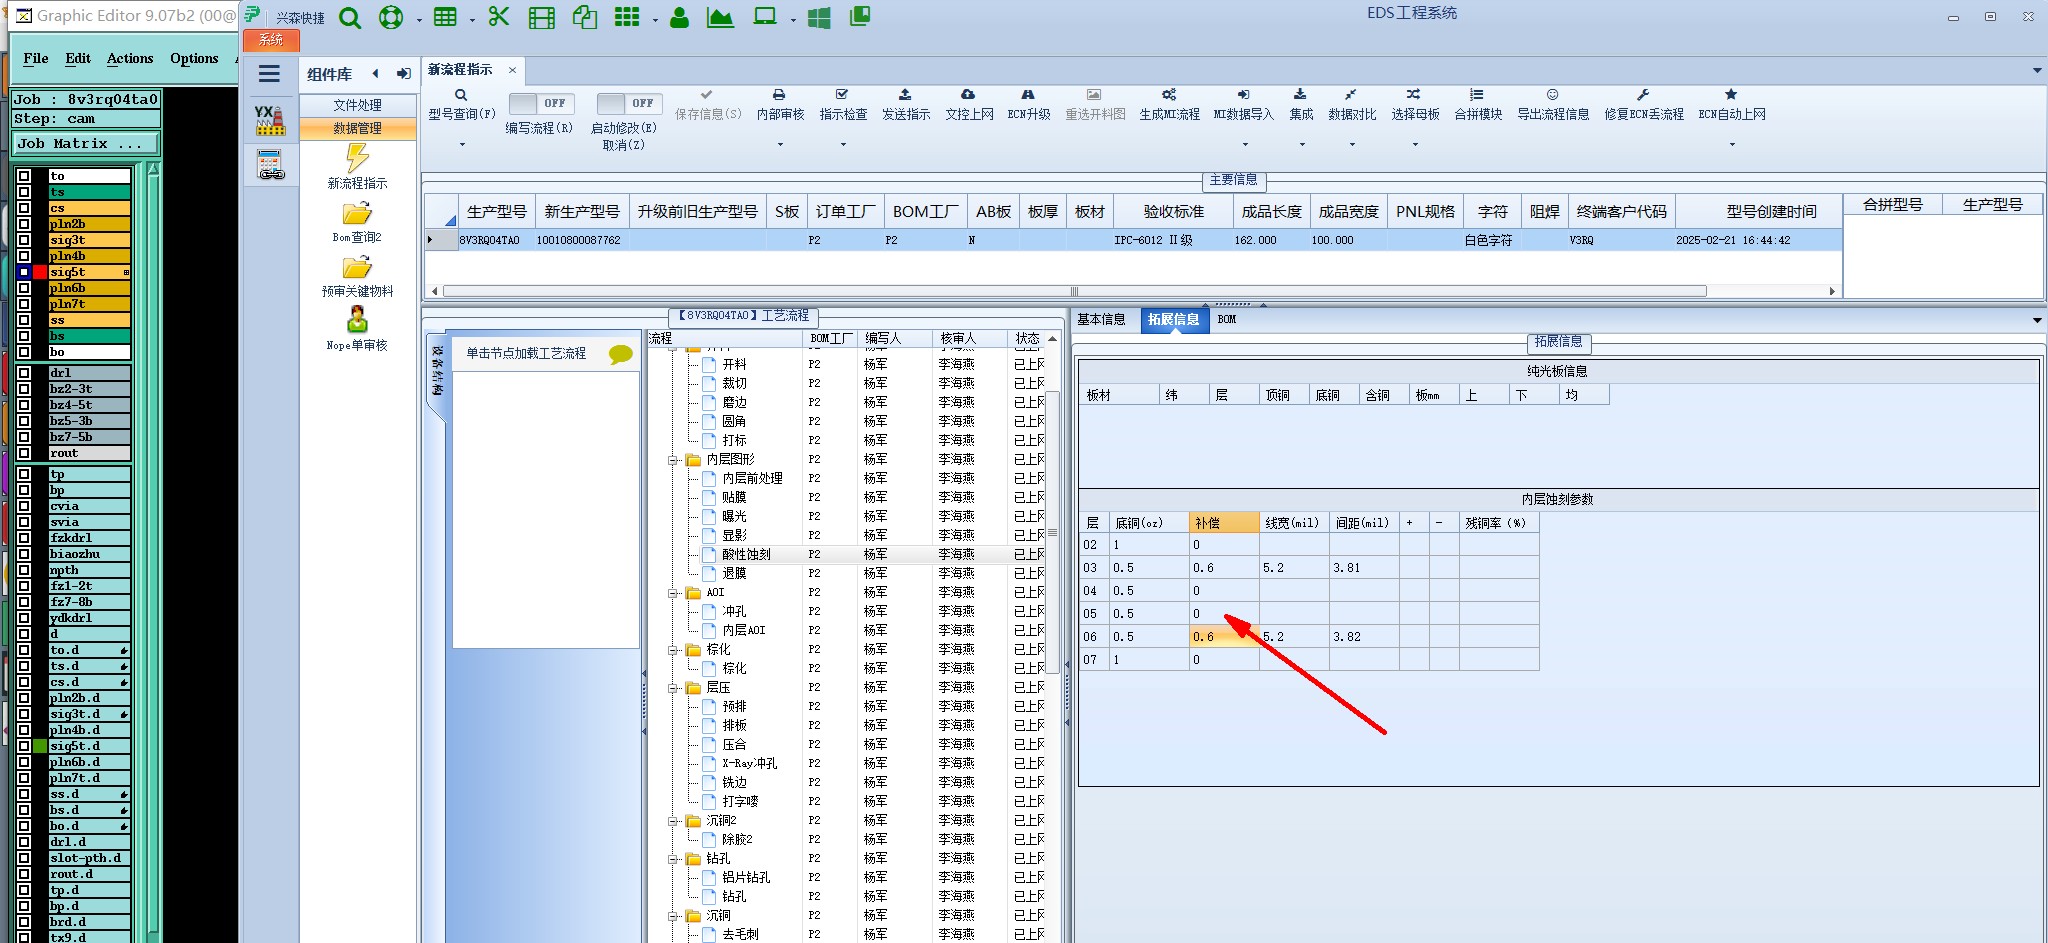The width and height of the screenshot is (2048, 943).
Task: Open dropdown under ECN自动上网
Action: click(1732, 145)
